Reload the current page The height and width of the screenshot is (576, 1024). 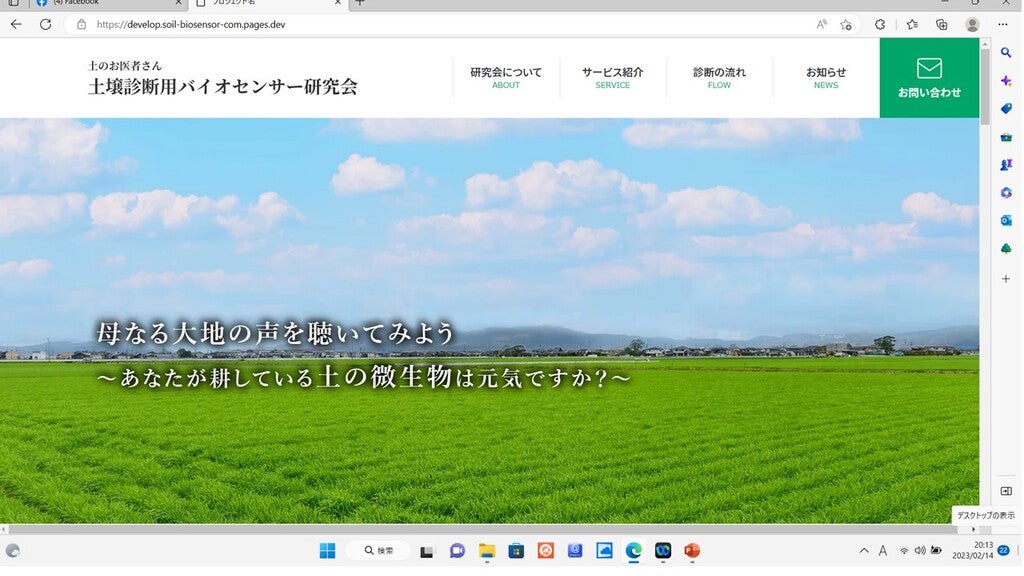coord(46,25)
